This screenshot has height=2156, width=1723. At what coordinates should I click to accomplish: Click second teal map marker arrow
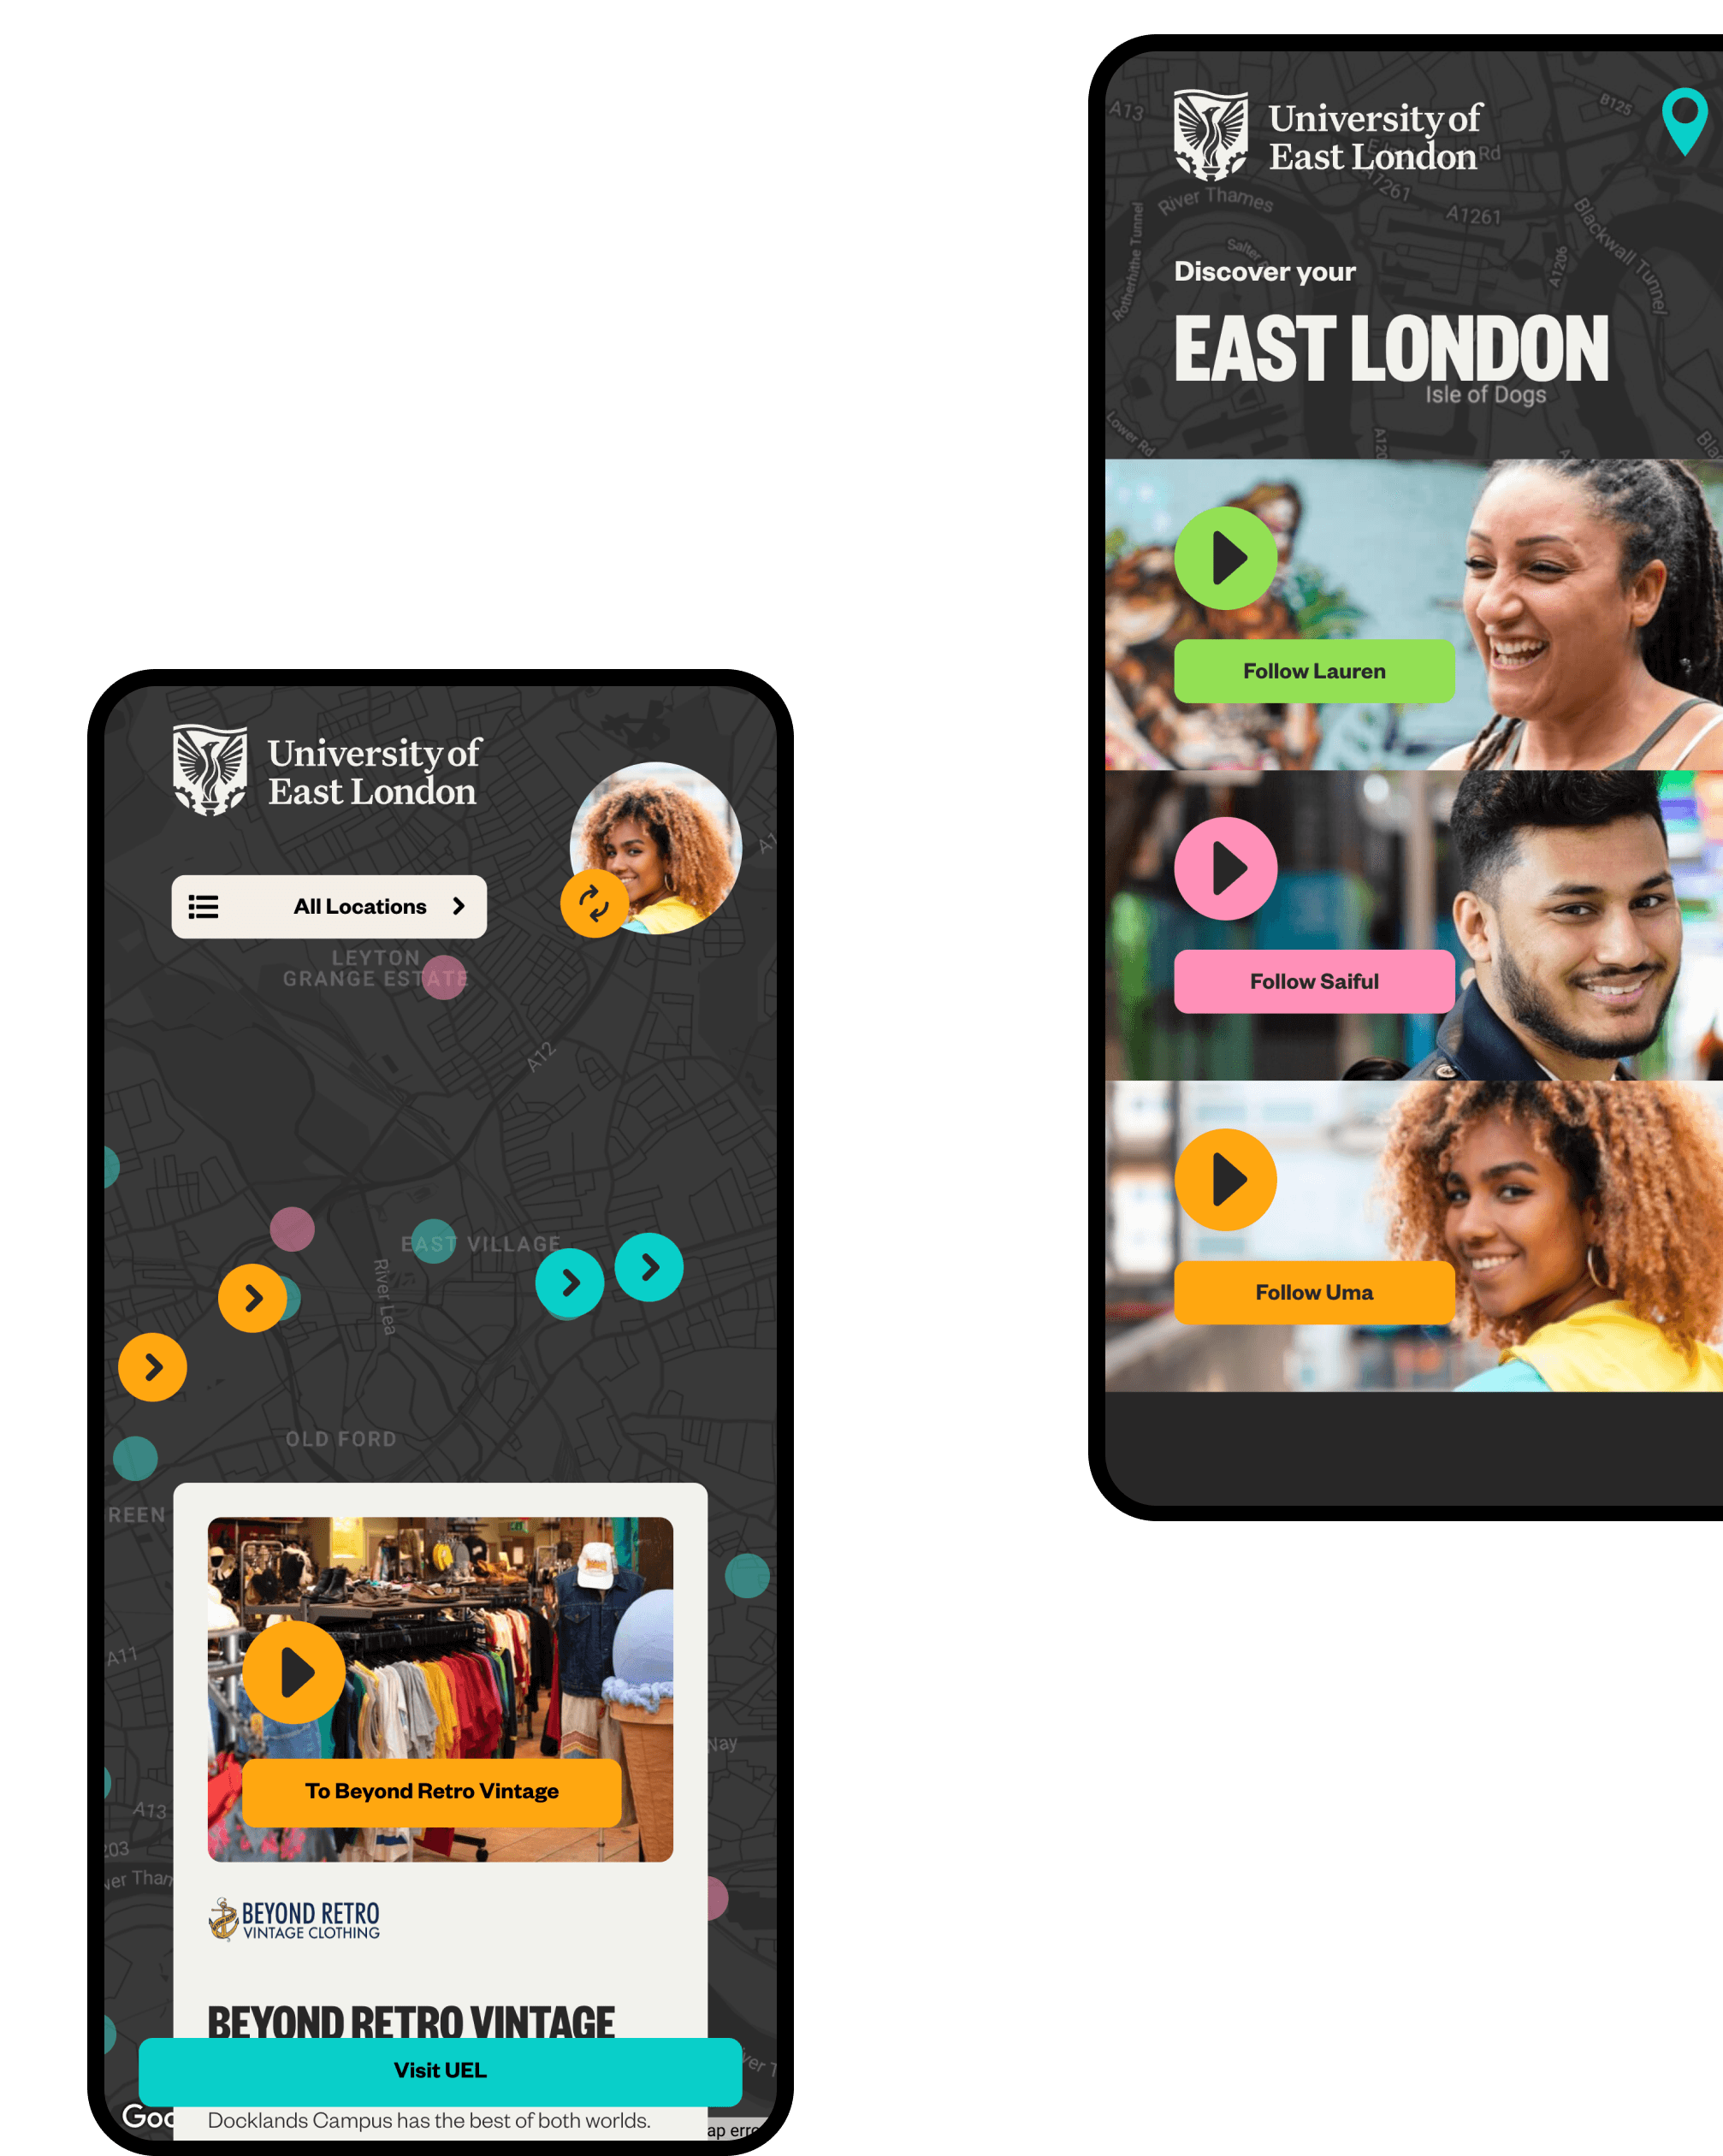650,1266
